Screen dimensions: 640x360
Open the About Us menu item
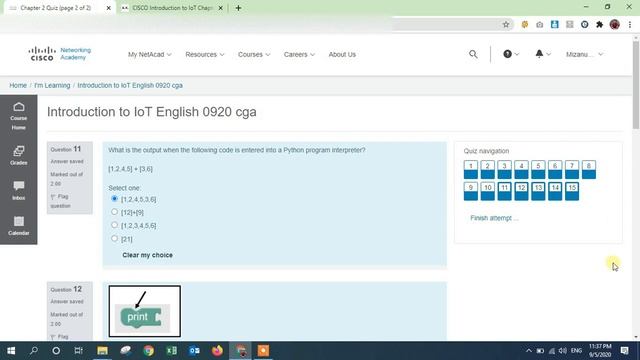pos(342,54)
